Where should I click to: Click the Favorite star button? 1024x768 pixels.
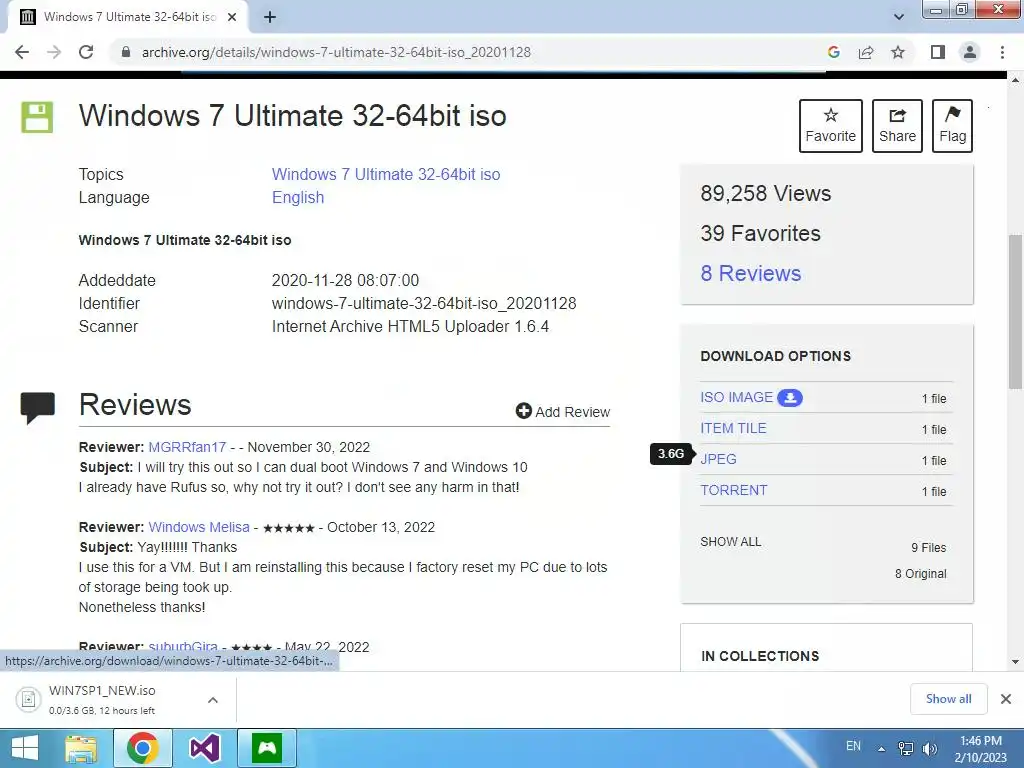tap(831, 126)
